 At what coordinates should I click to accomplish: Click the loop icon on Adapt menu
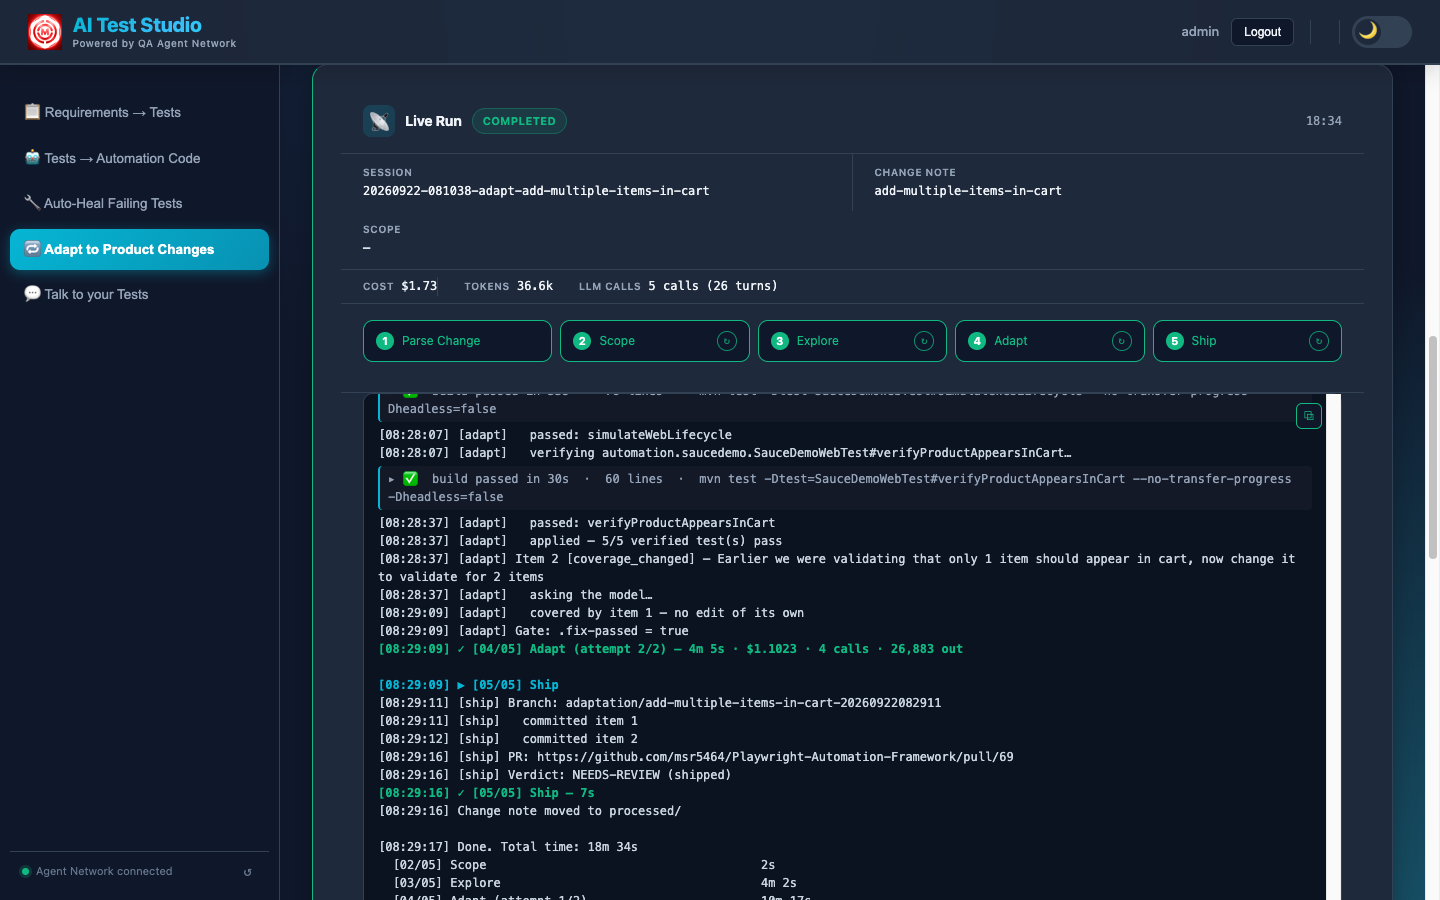click(32, 248)
